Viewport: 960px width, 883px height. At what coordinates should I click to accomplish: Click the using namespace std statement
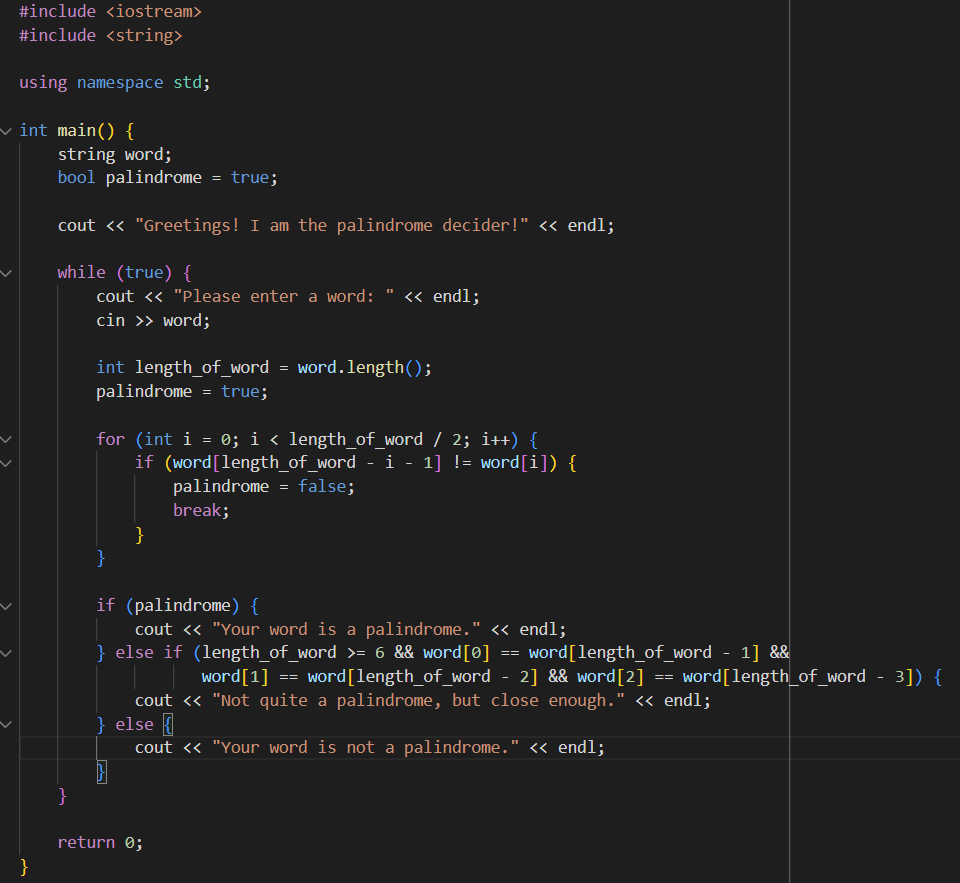pos(113,82)
